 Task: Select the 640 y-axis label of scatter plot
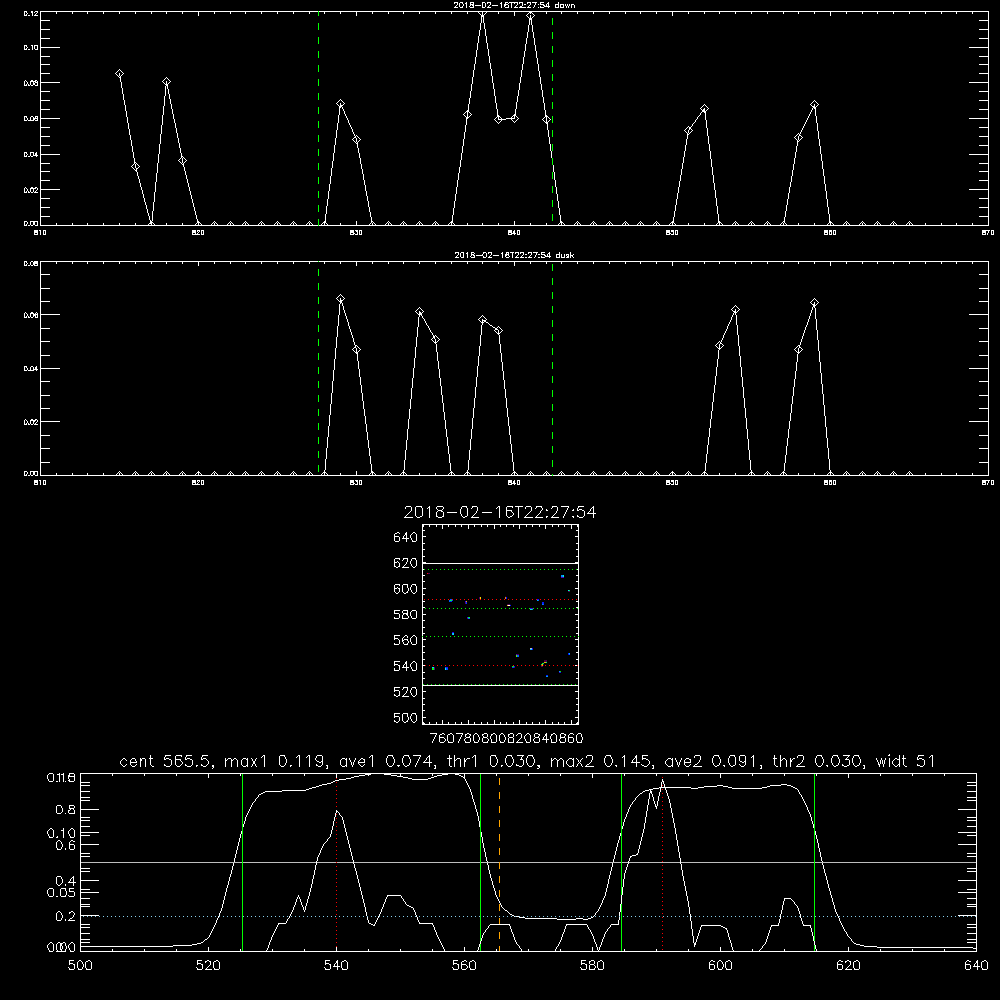point(406,538)
